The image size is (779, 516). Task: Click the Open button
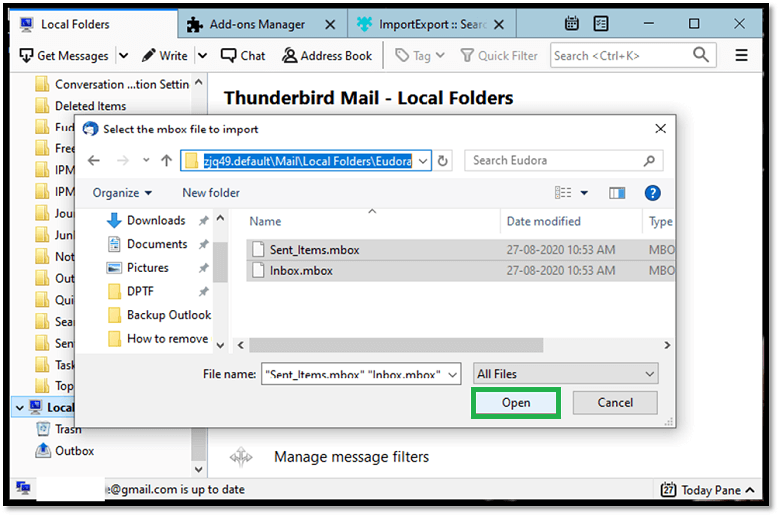point(516,403)
